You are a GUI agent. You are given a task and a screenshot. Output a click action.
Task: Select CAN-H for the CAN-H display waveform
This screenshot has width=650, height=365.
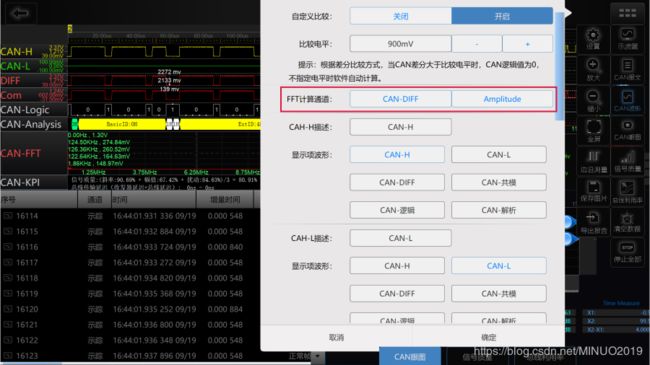coord(397,155)
